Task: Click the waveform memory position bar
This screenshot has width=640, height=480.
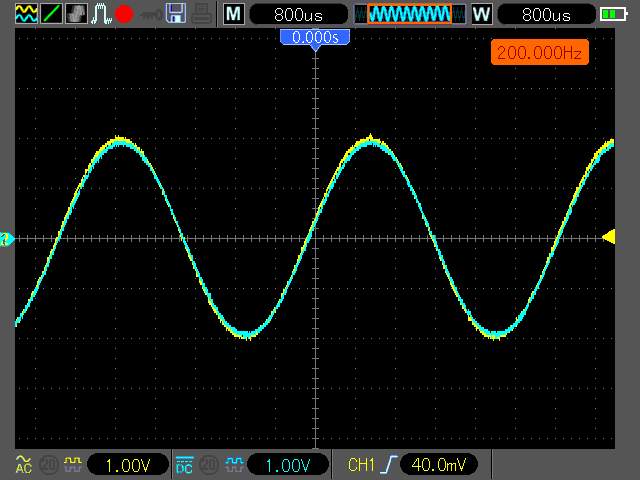Action: click(409, 14)
